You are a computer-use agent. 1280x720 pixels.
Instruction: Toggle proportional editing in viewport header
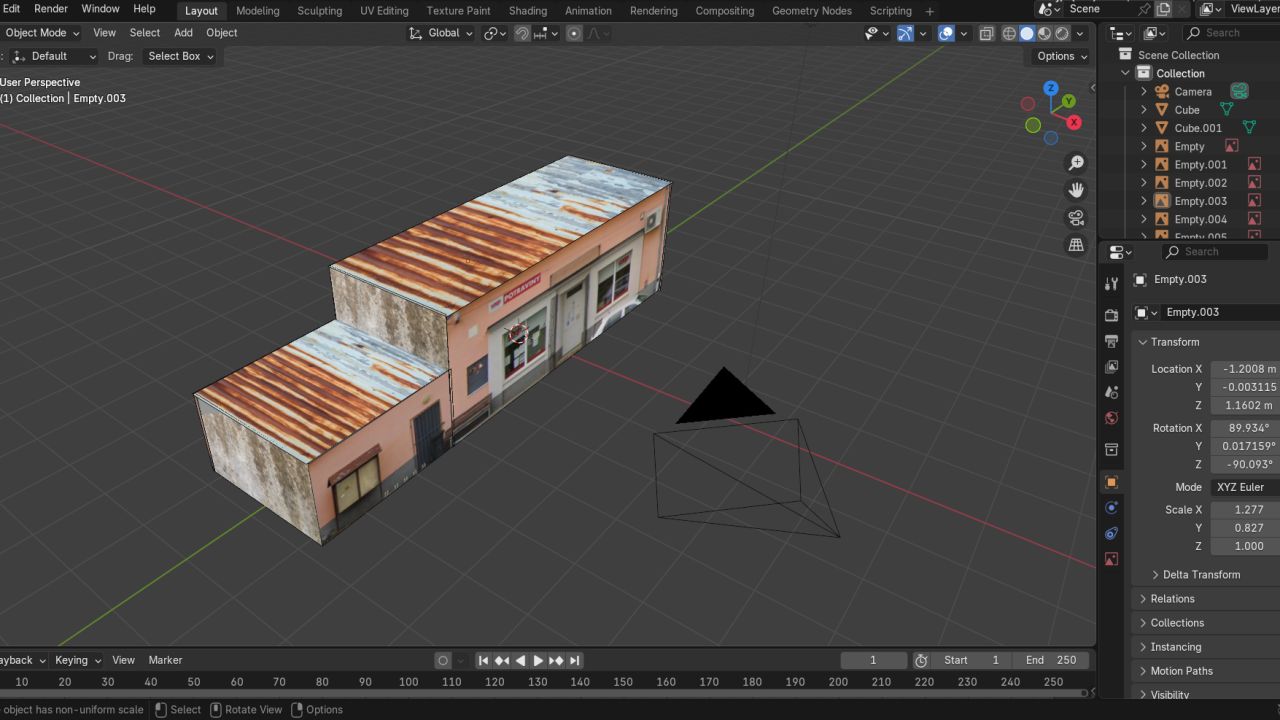pyautogui.click(x=574, y=33)
